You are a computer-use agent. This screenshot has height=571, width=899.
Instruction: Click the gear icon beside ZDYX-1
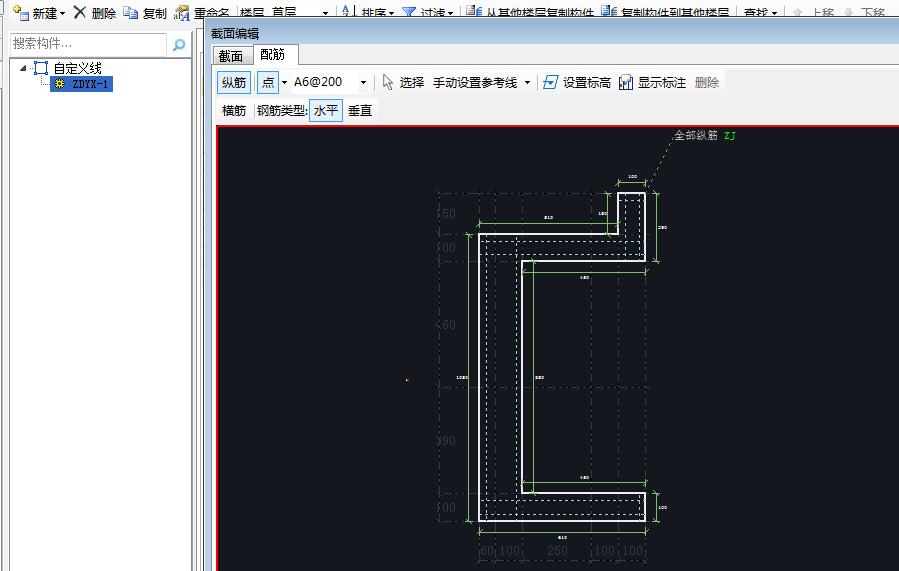click(60, 84)
